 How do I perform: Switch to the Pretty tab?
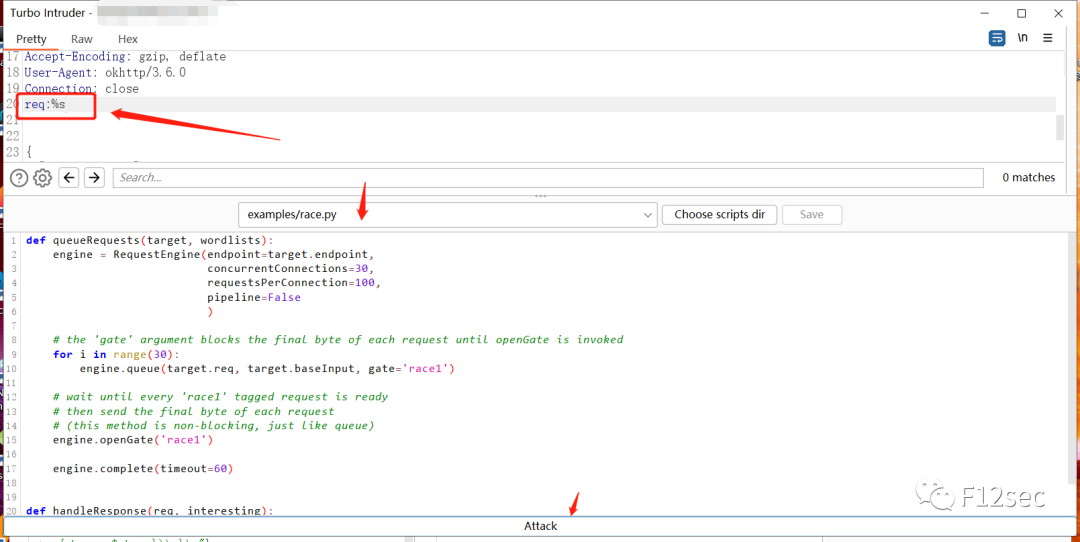pos(31,39)
